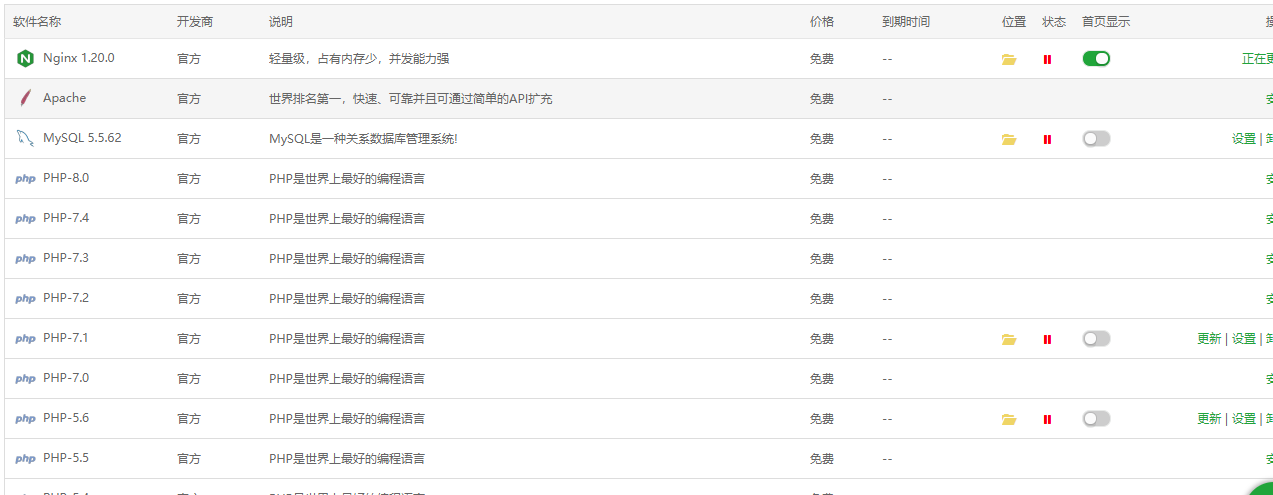Open the Nginx install folder location

pyautogui.click(x=1009, y=60)
